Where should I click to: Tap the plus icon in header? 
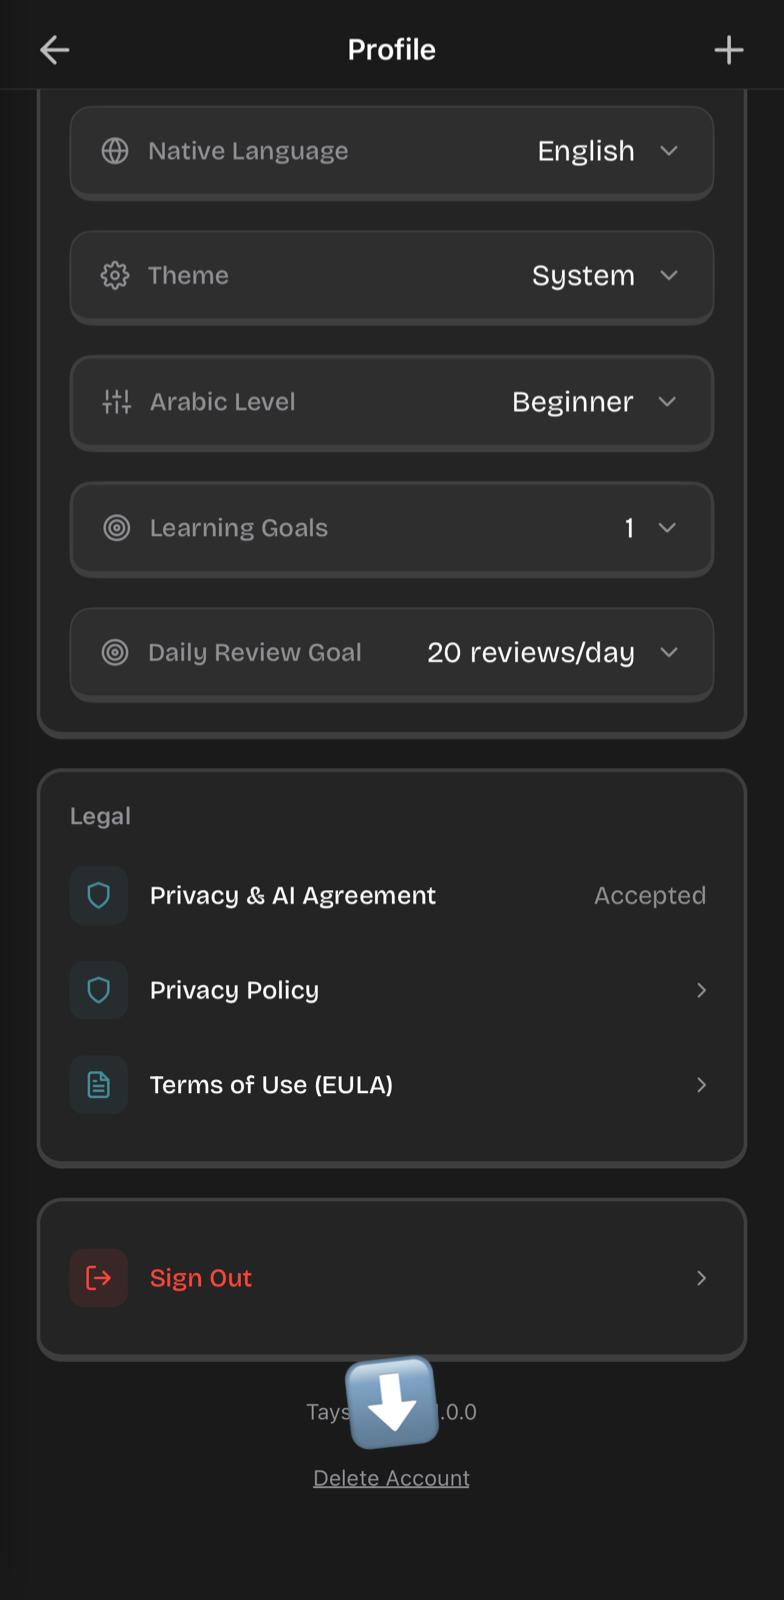click(x=729, y=50)
